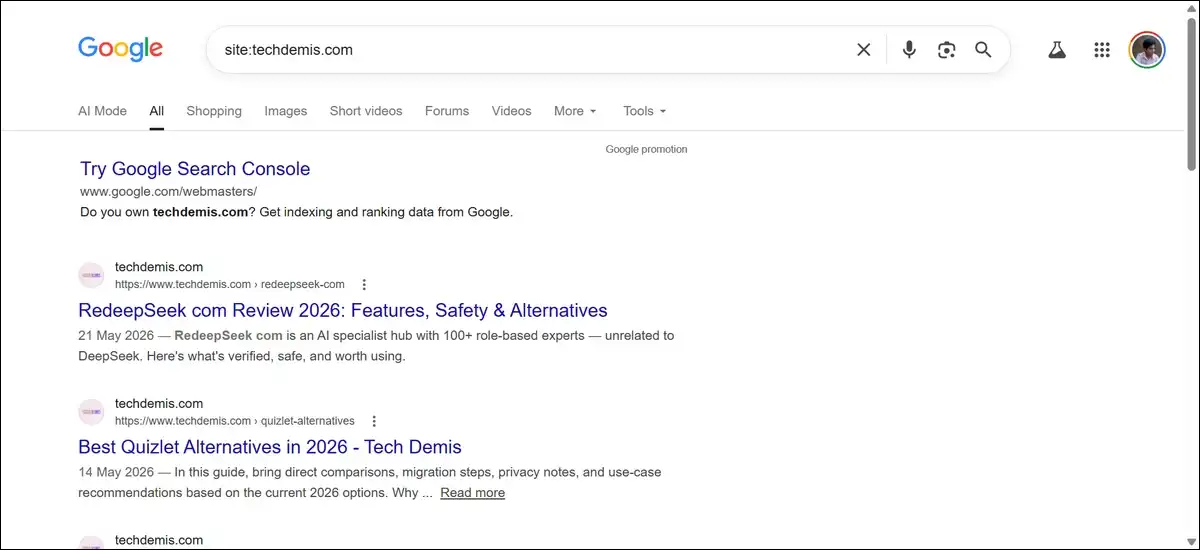
Task: Switch to AI Mode tab
Action: coord(102,111)
